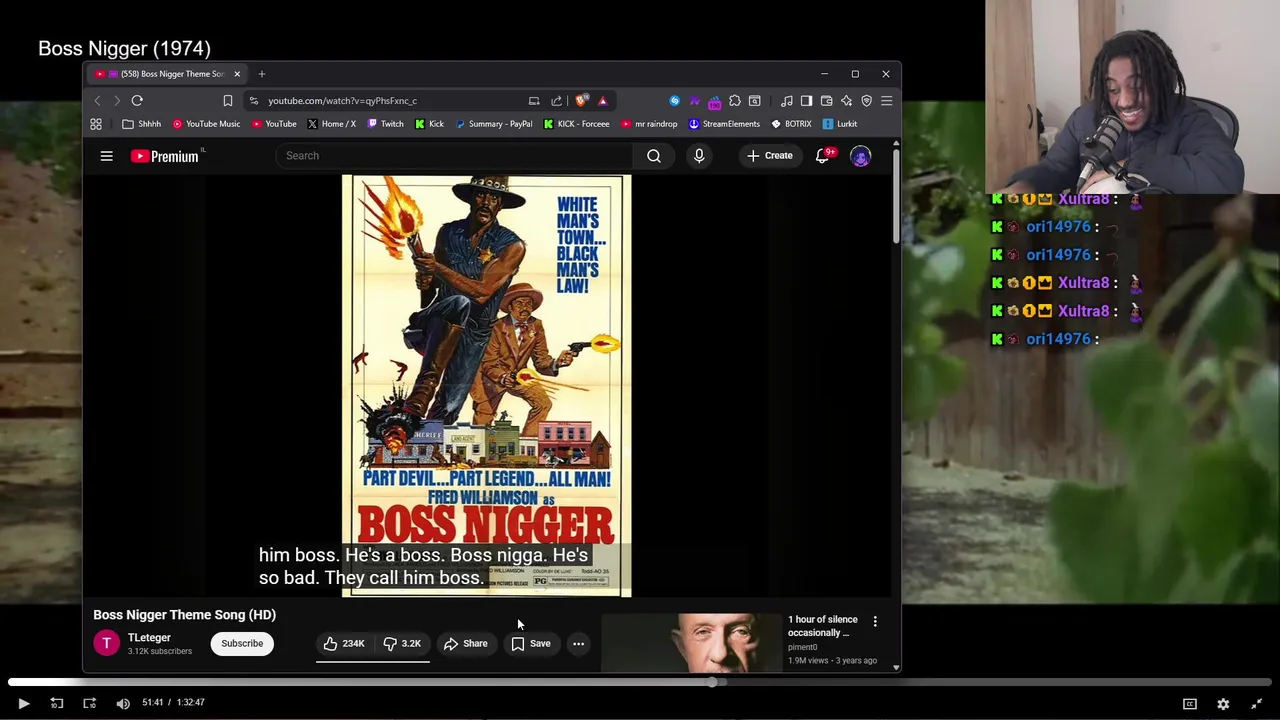Open ori14976's bottom chat message username

coord(1058,339)
